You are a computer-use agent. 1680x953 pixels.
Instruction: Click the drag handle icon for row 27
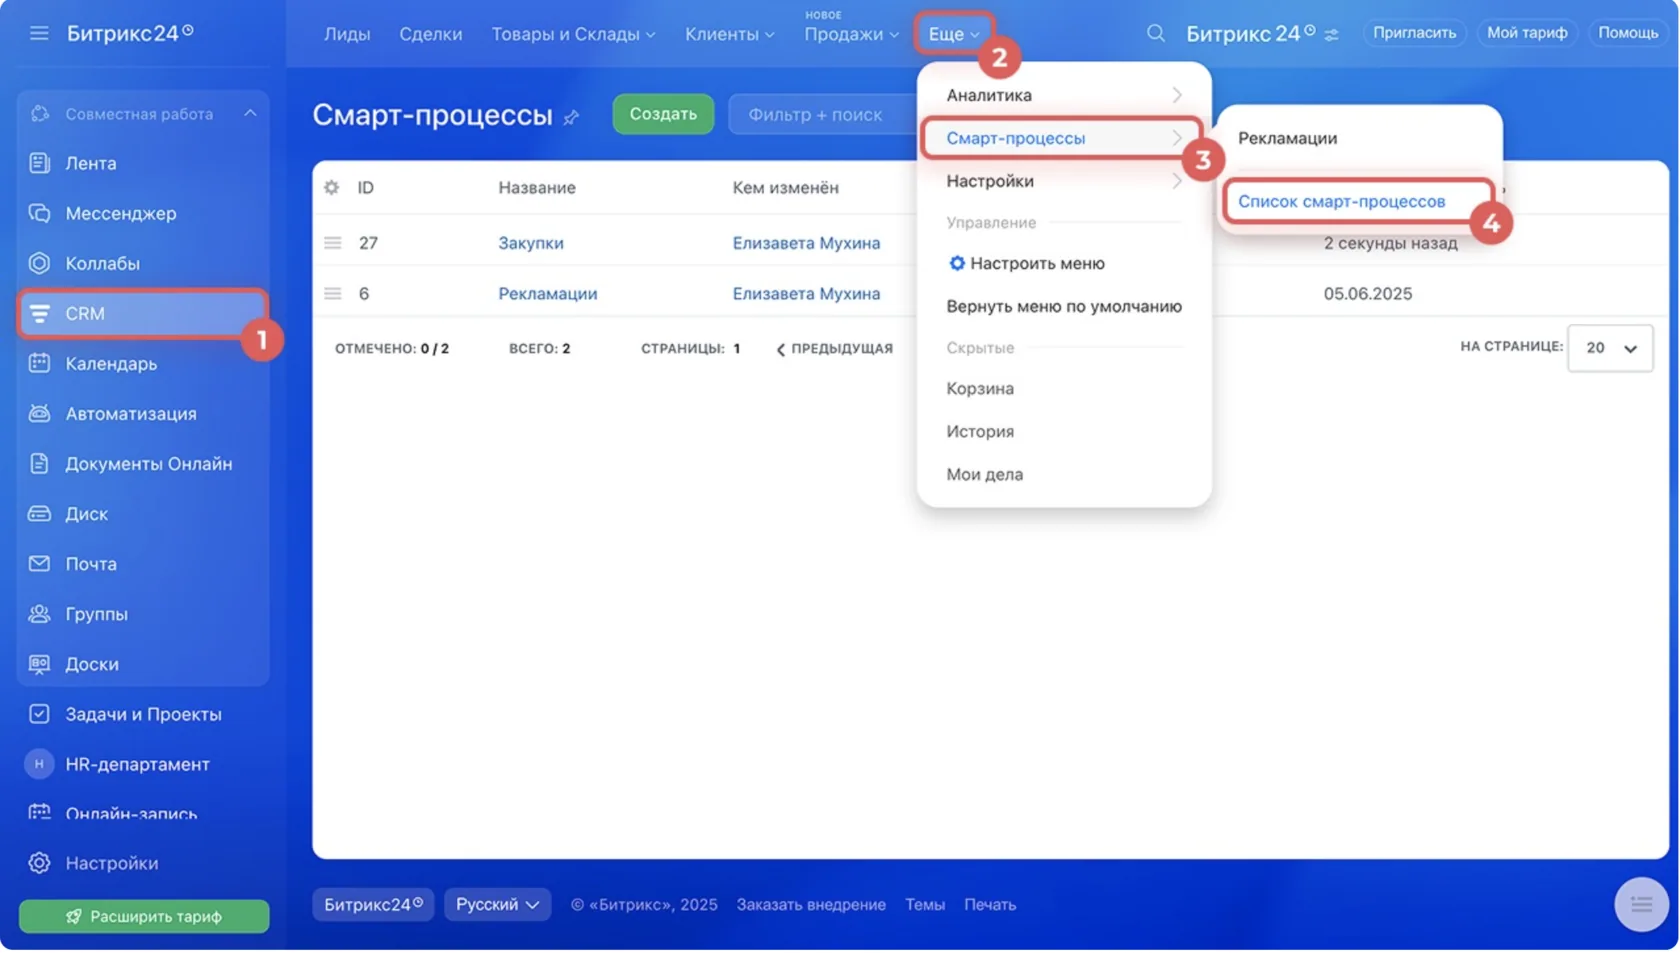[x=332, y=243]
